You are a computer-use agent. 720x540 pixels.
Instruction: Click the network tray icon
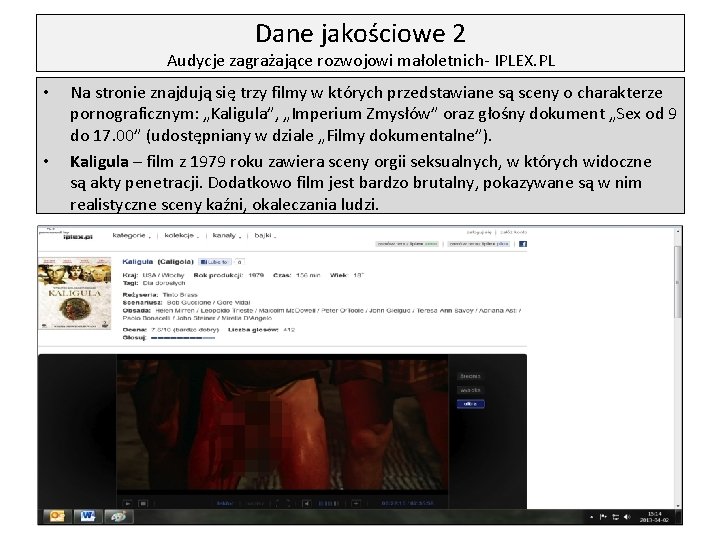tap(615, 517)
